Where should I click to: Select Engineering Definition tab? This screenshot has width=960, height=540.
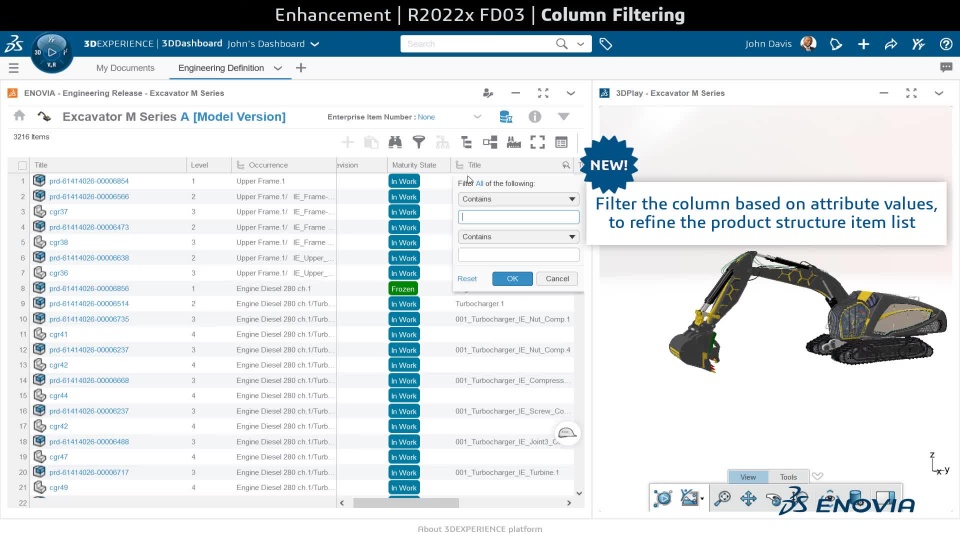(x=221, y=68)
